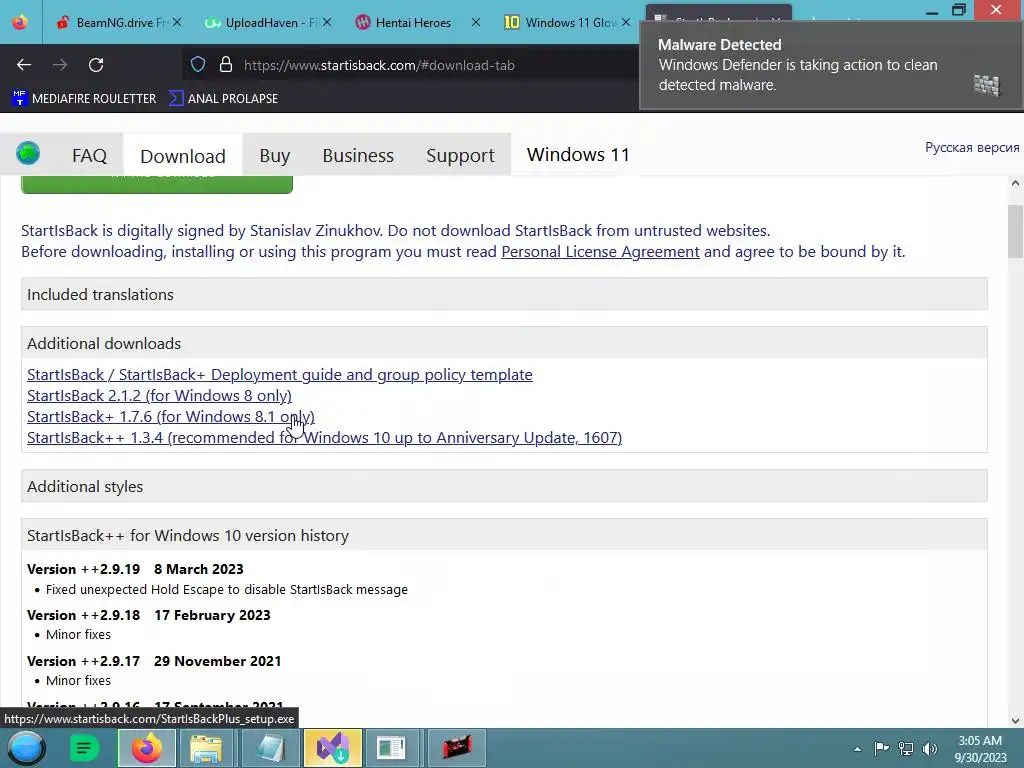Show hidden tray icons arrow

click(857, 749)
